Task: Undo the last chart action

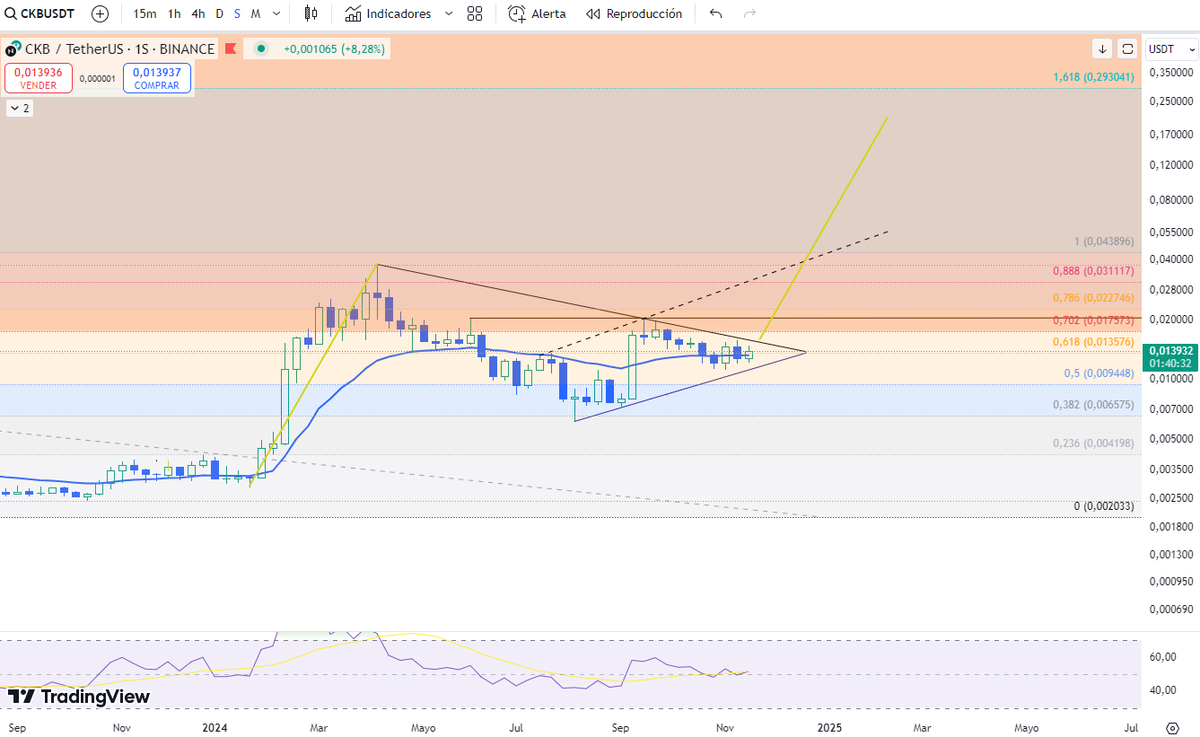Action: [715, 14]
